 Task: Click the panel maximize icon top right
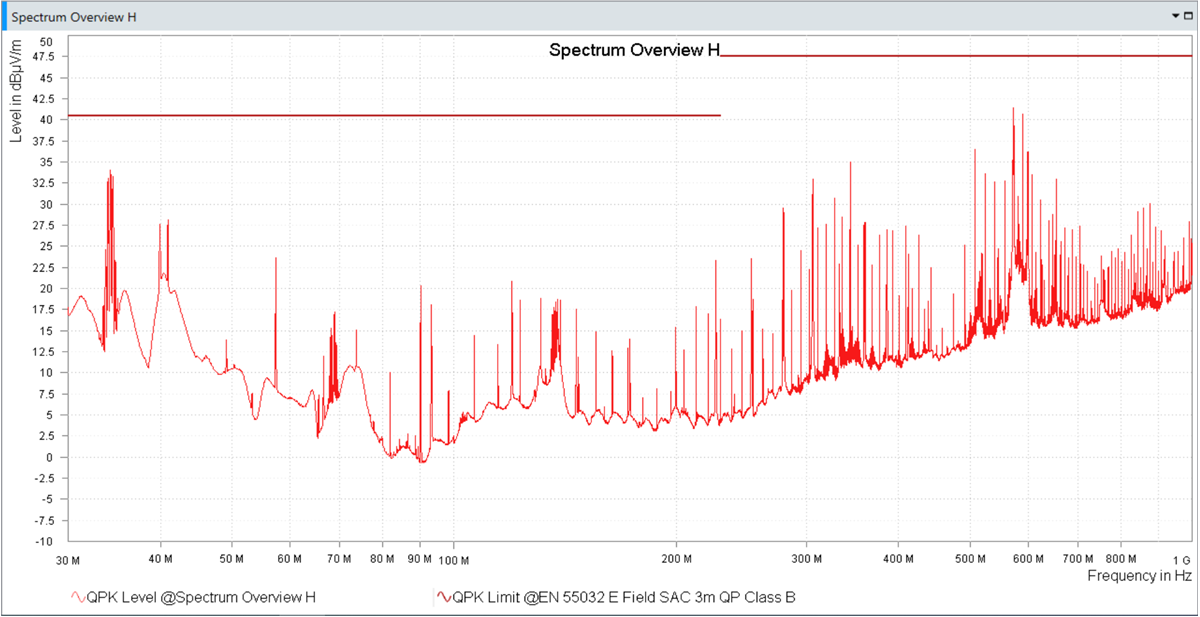pos(1186,16)
